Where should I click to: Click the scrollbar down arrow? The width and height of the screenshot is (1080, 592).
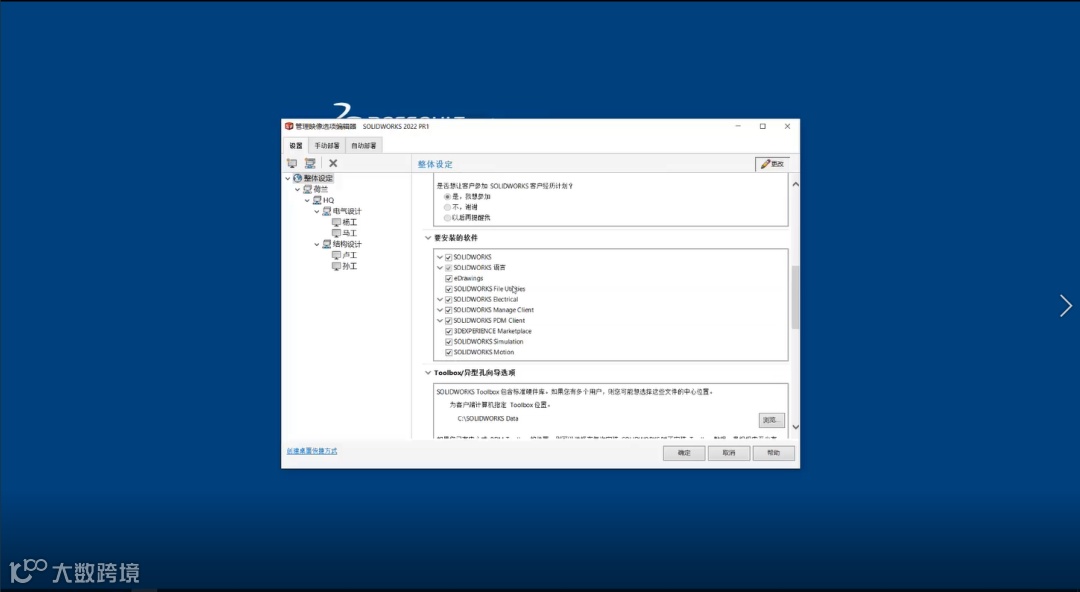tap(796, 427)
